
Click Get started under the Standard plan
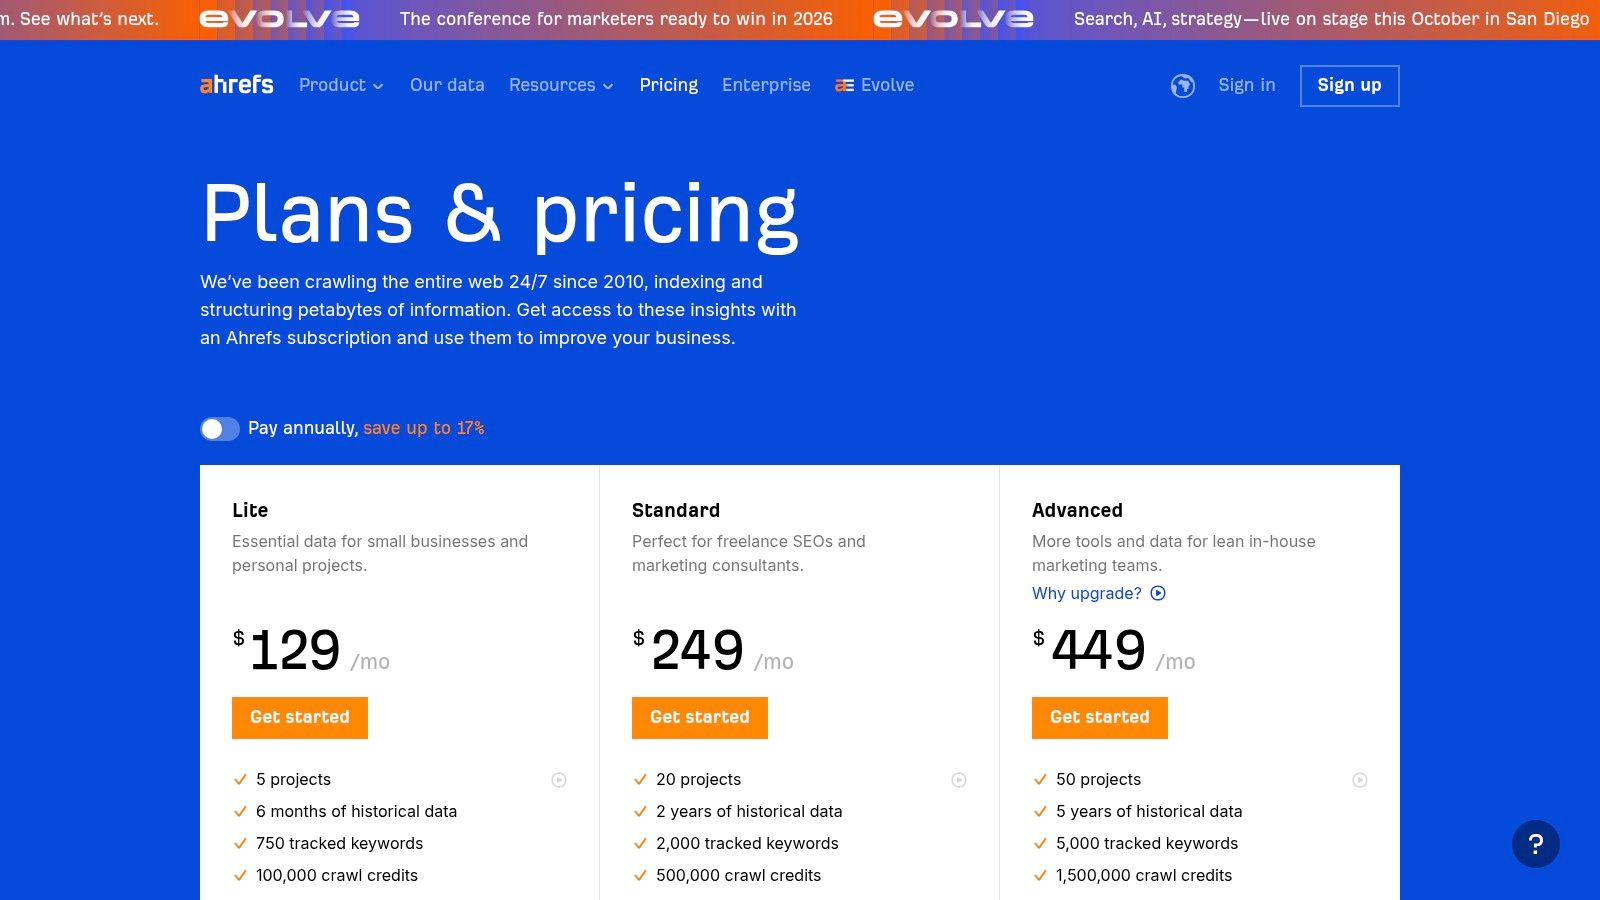[x=699, y=717]
